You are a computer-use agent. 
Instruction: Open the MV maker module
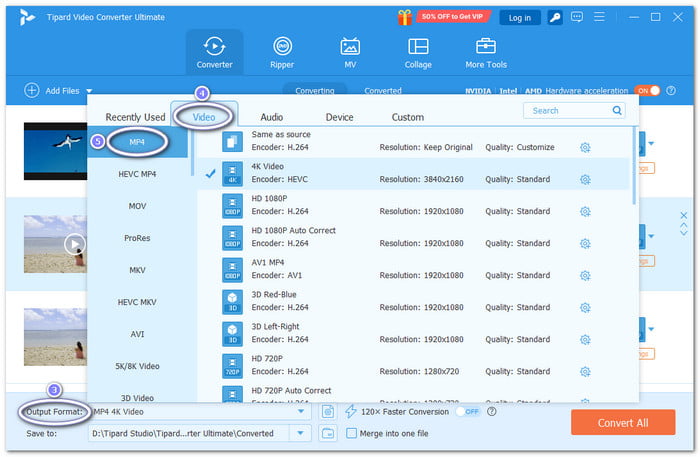(x=350, y=53)
